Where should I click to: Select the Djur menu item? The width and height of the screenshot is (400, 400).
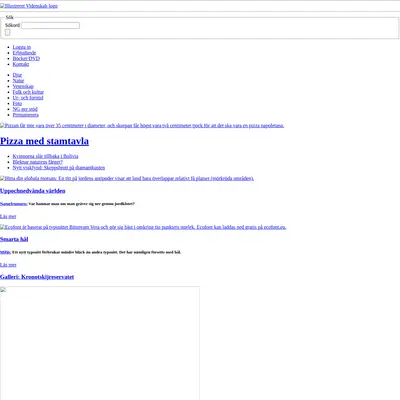pyautogui.click(x=17, y=75)
